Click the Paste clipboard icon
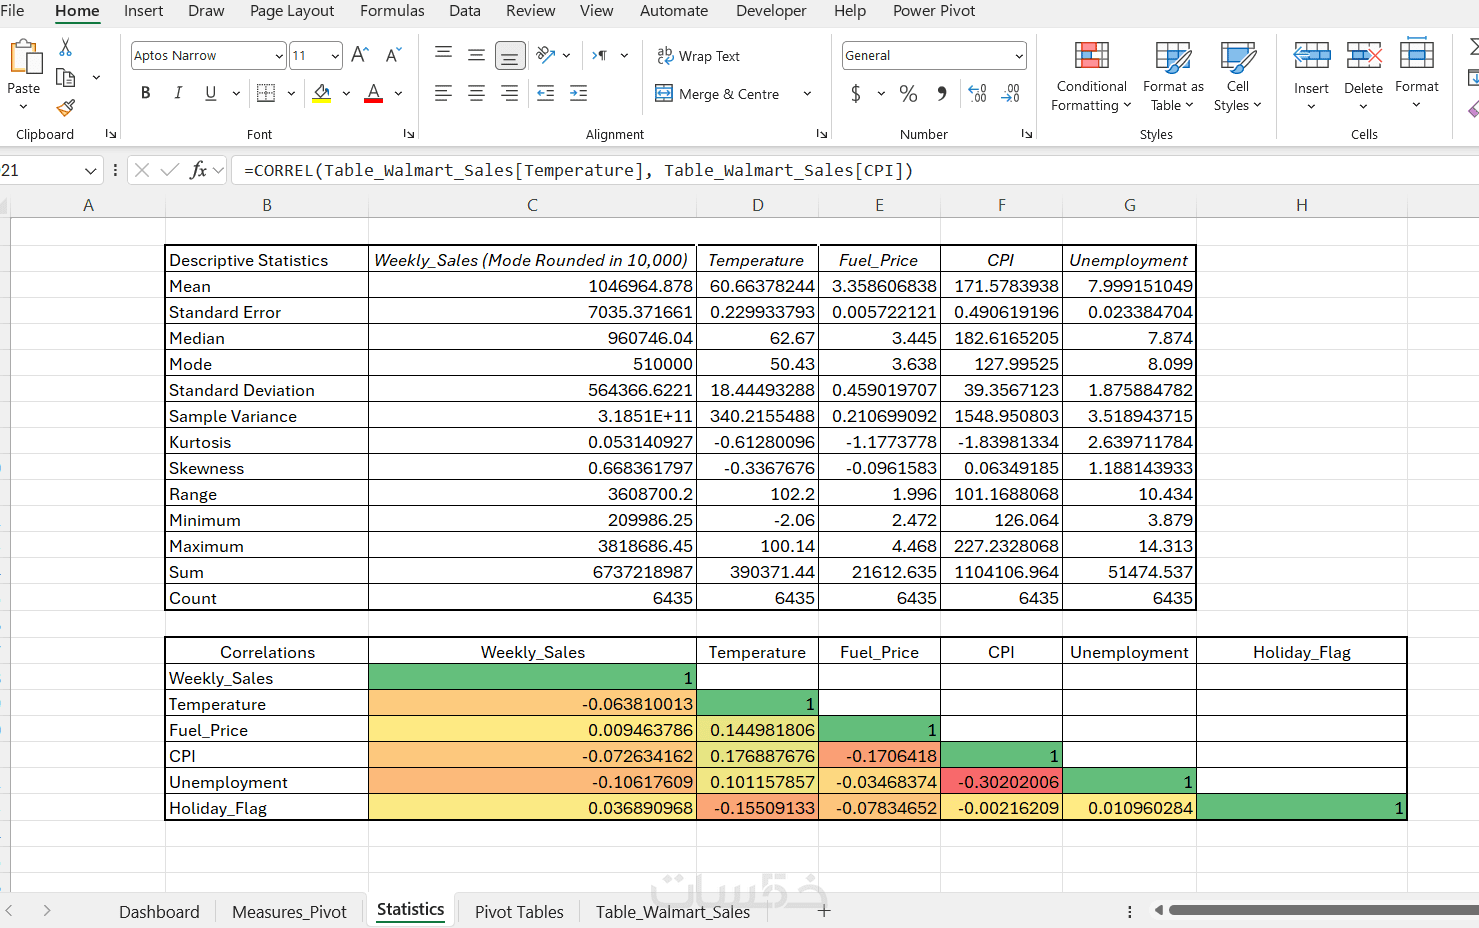 tap(24, 58)
